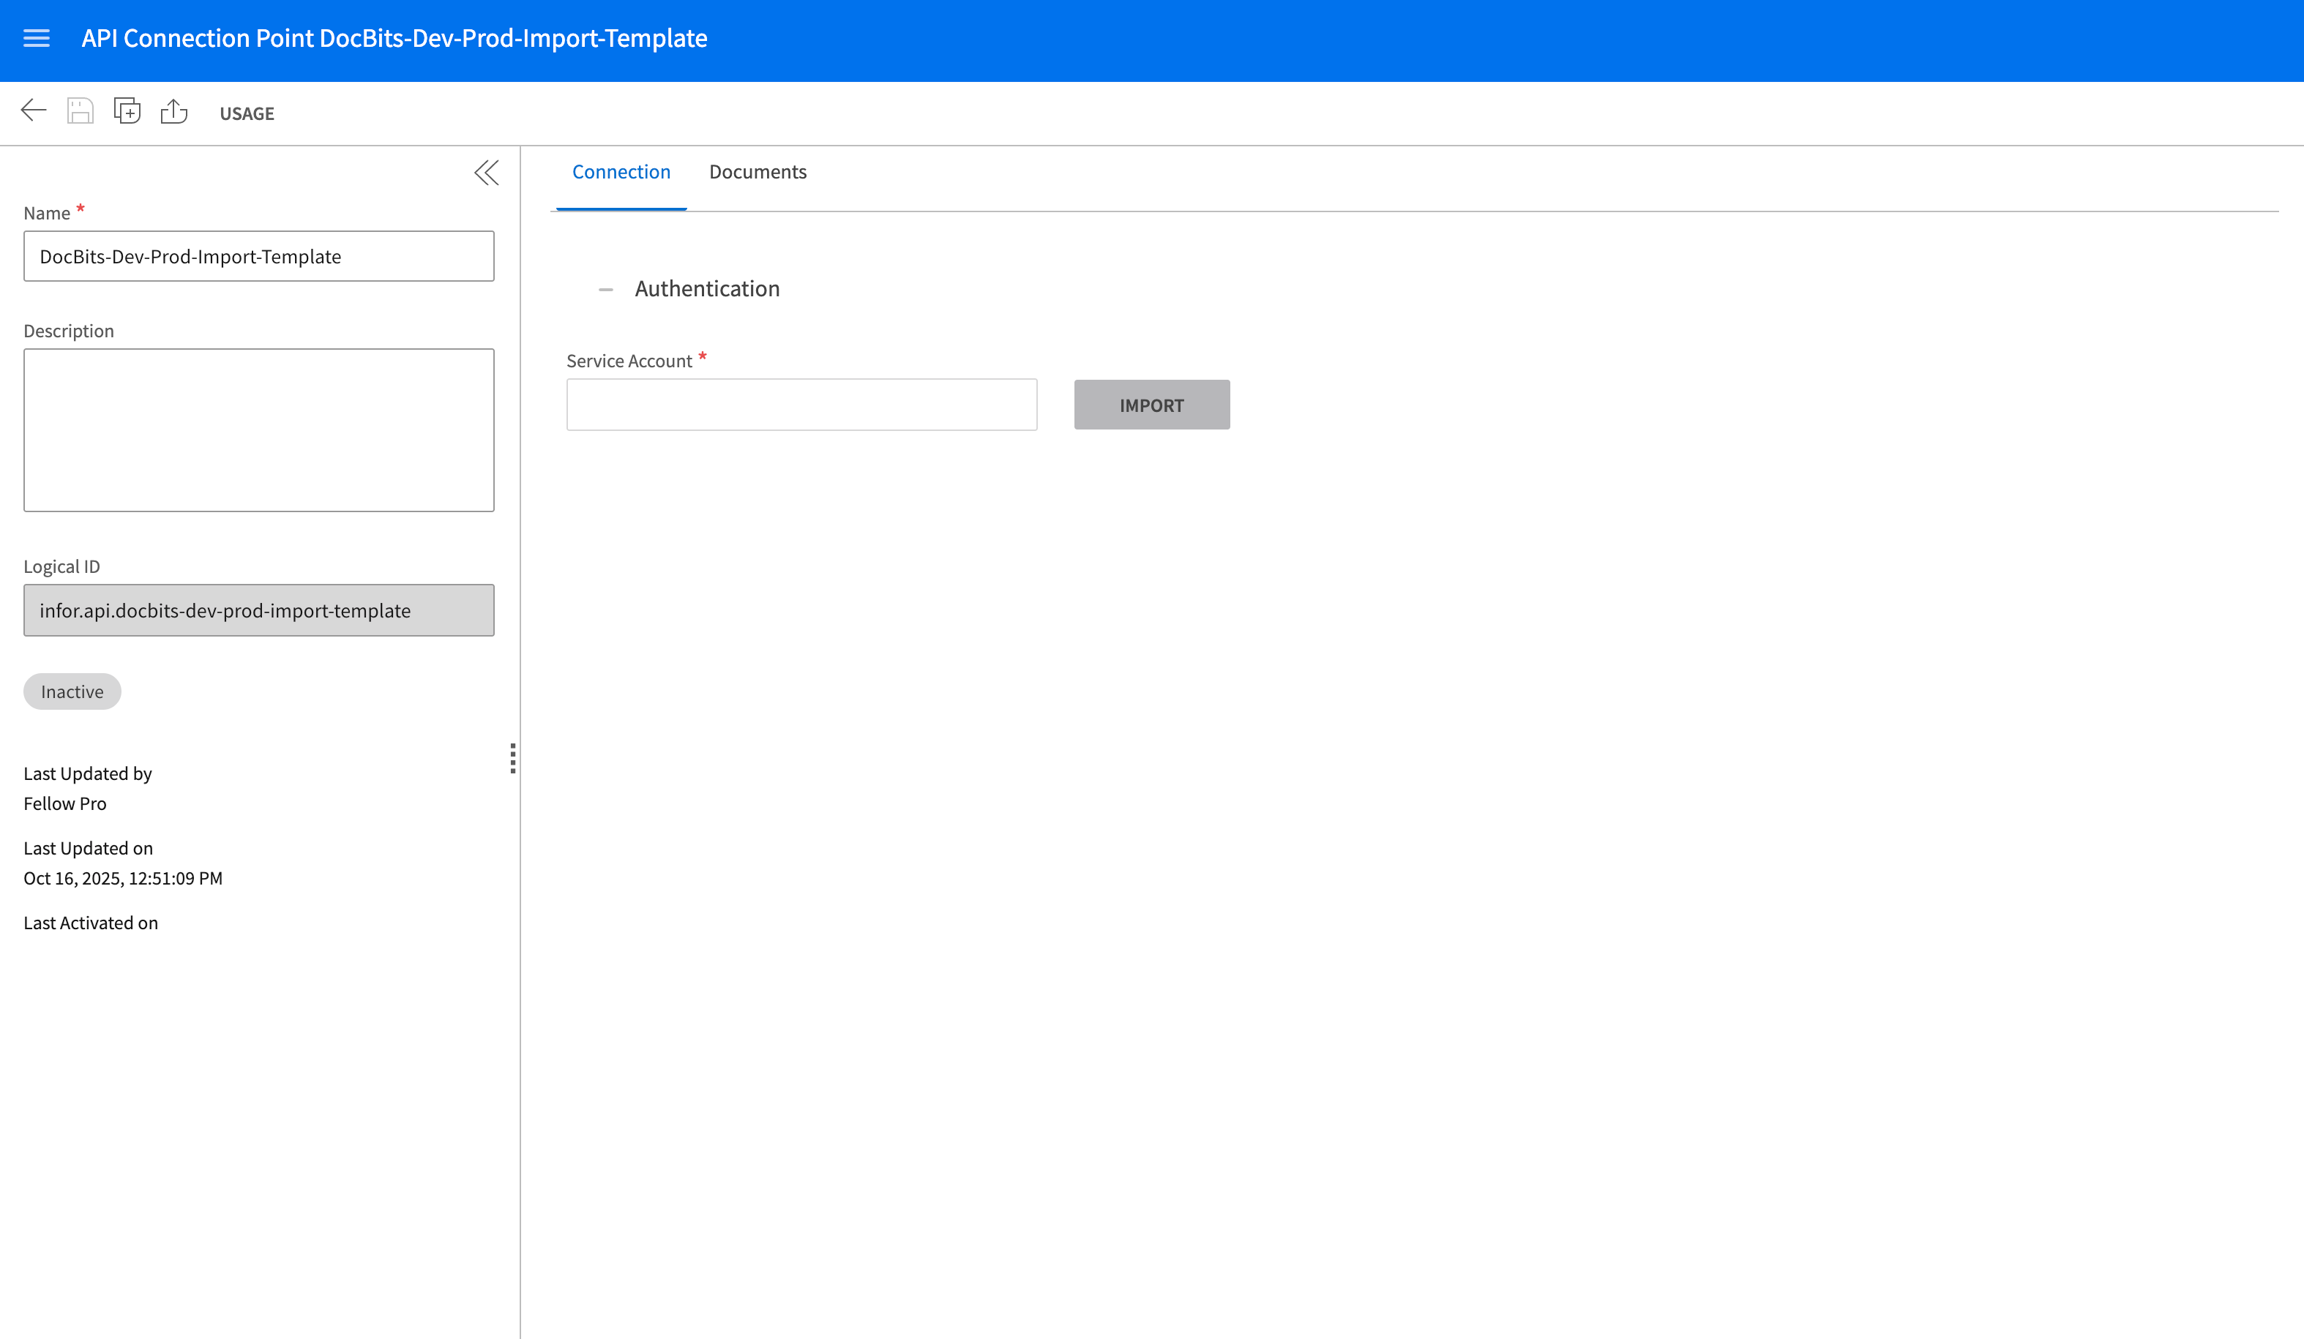Click the vertical dots splitter handle
The image size is (2304, 1339).
pos(513,758)
